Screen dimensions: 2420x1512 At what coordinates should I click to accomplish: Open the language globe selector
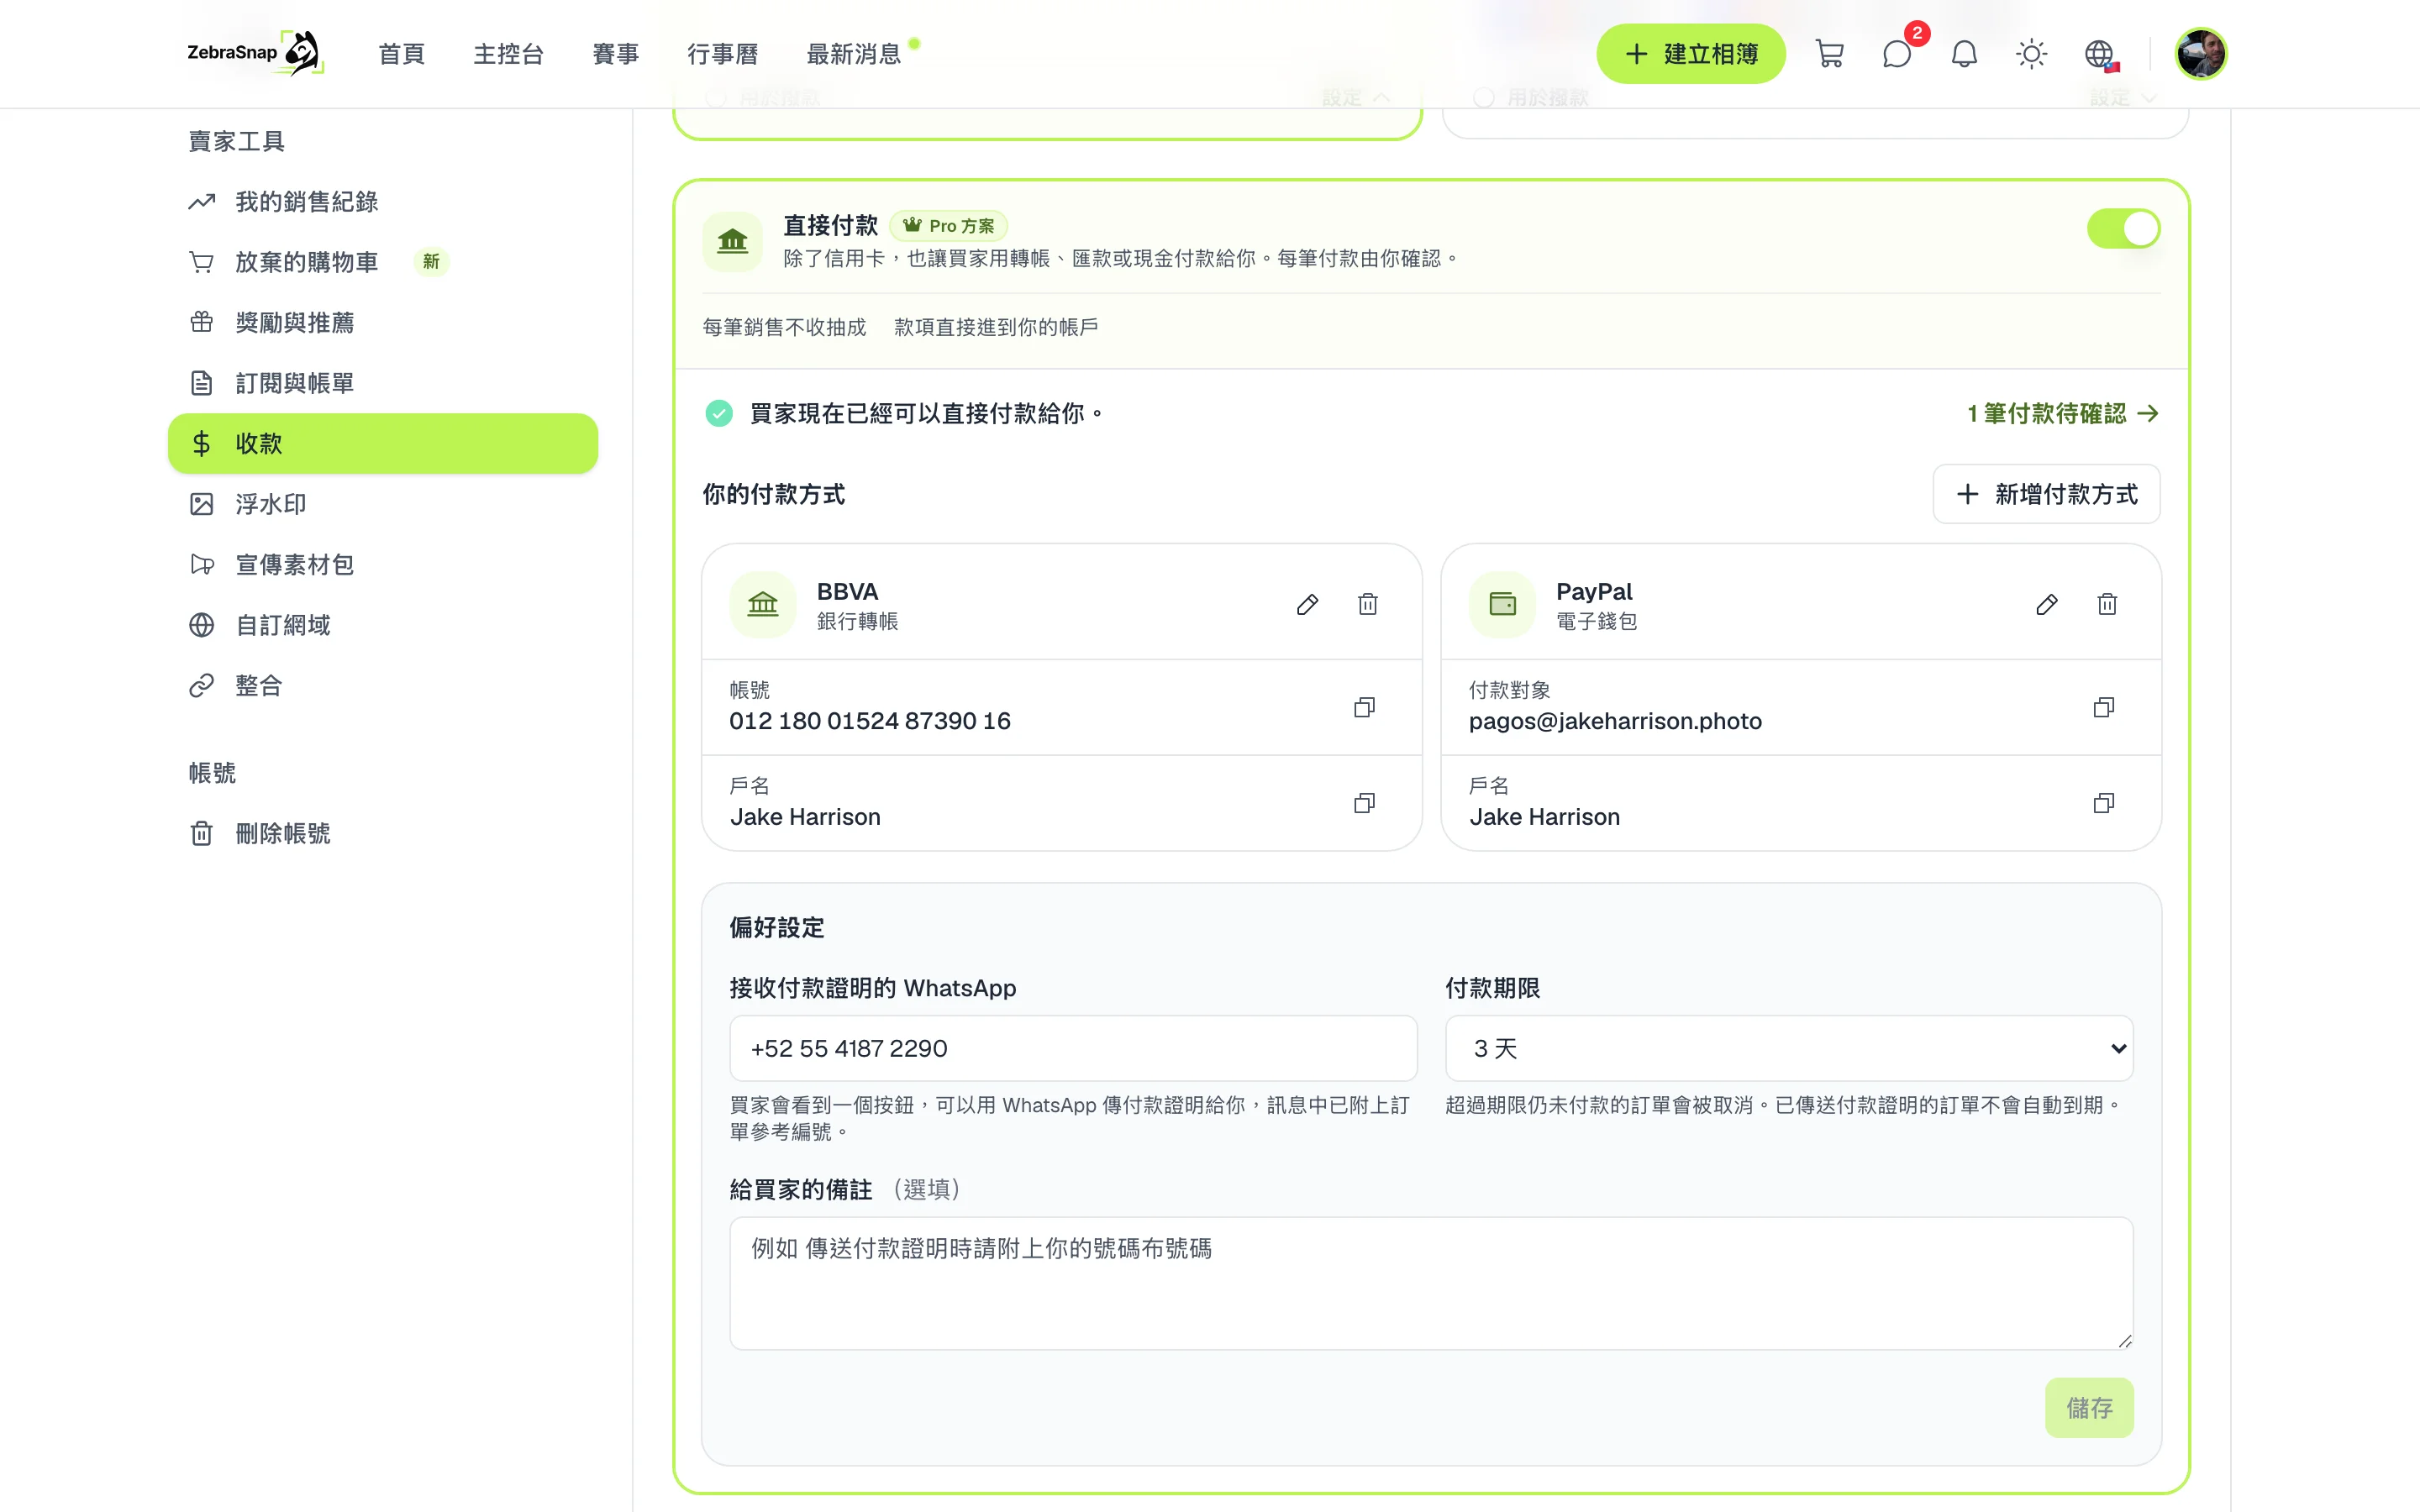[x=2099, y=54]
